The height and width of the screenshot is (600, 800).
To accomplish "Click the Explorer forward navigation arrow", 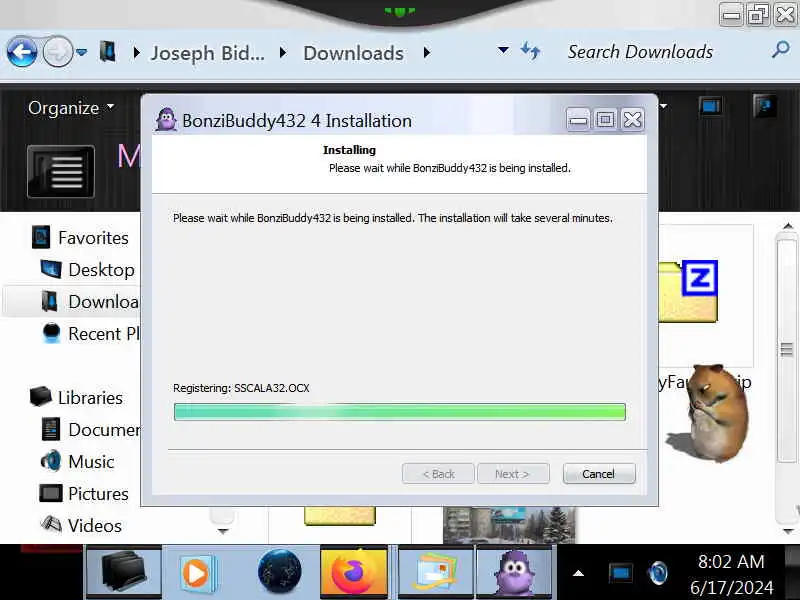I will click(x=58, y=52).
